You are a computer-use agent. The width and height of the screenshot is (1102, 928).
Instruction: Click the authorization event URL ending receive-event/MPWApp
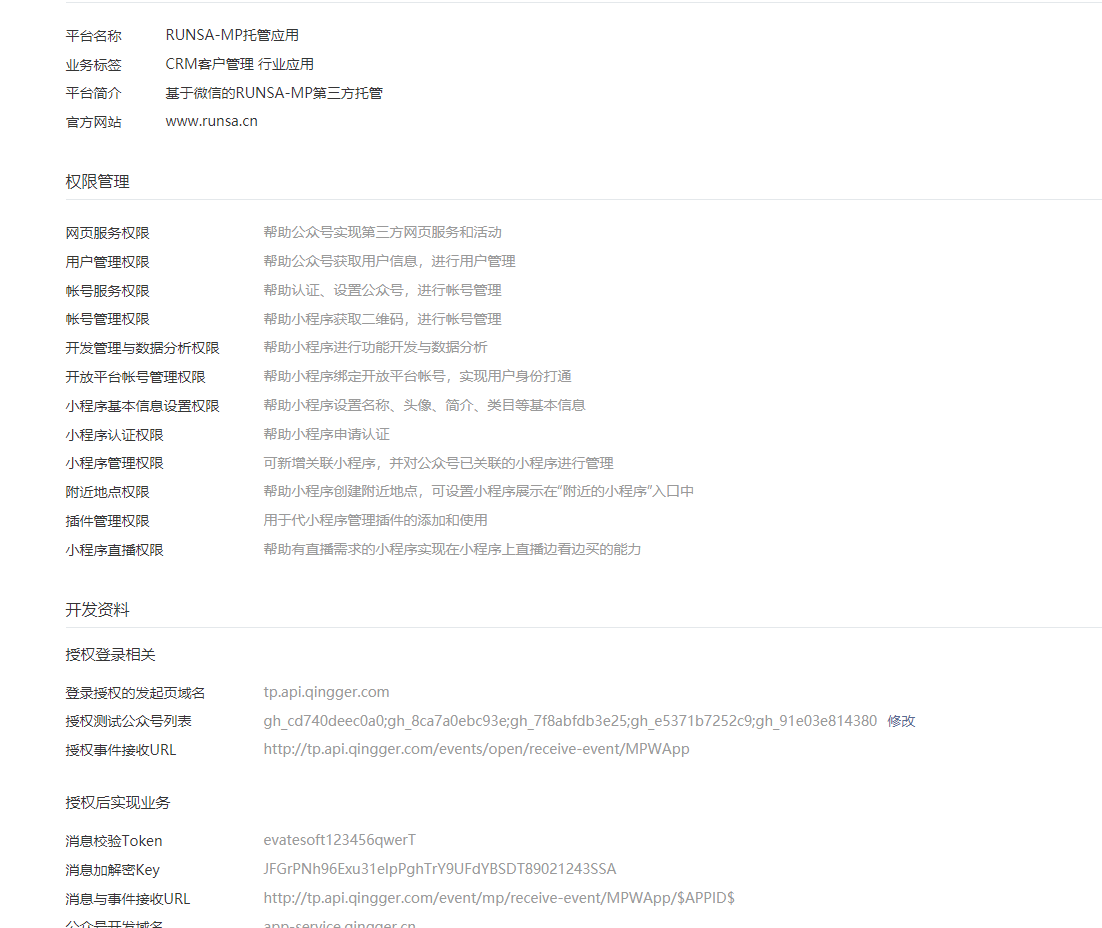coord(477,749)
